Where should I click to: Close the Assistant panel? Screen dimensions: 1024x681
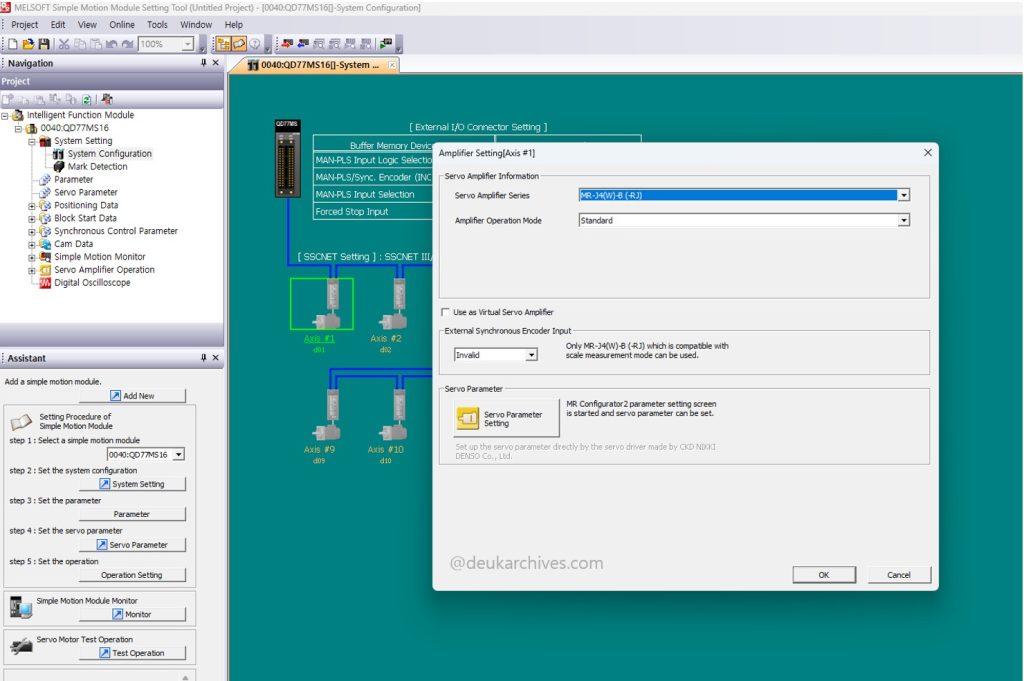pos(216,358)
